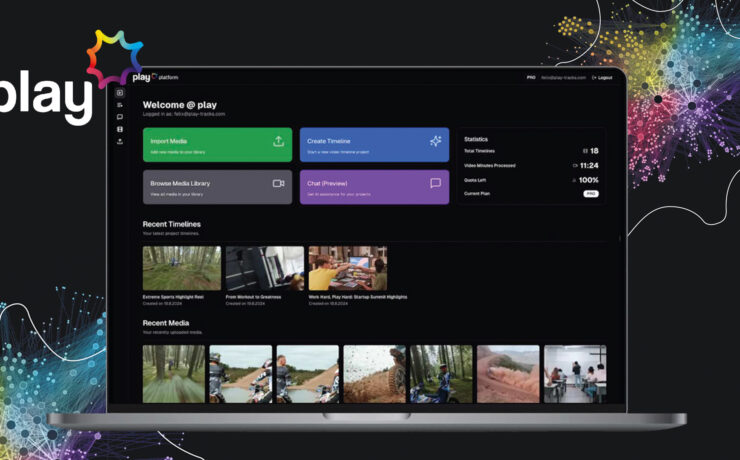This screenshot has width=740, height=460.
Task: Open the dashboard home sidebar icon
Action: point(120,93)
